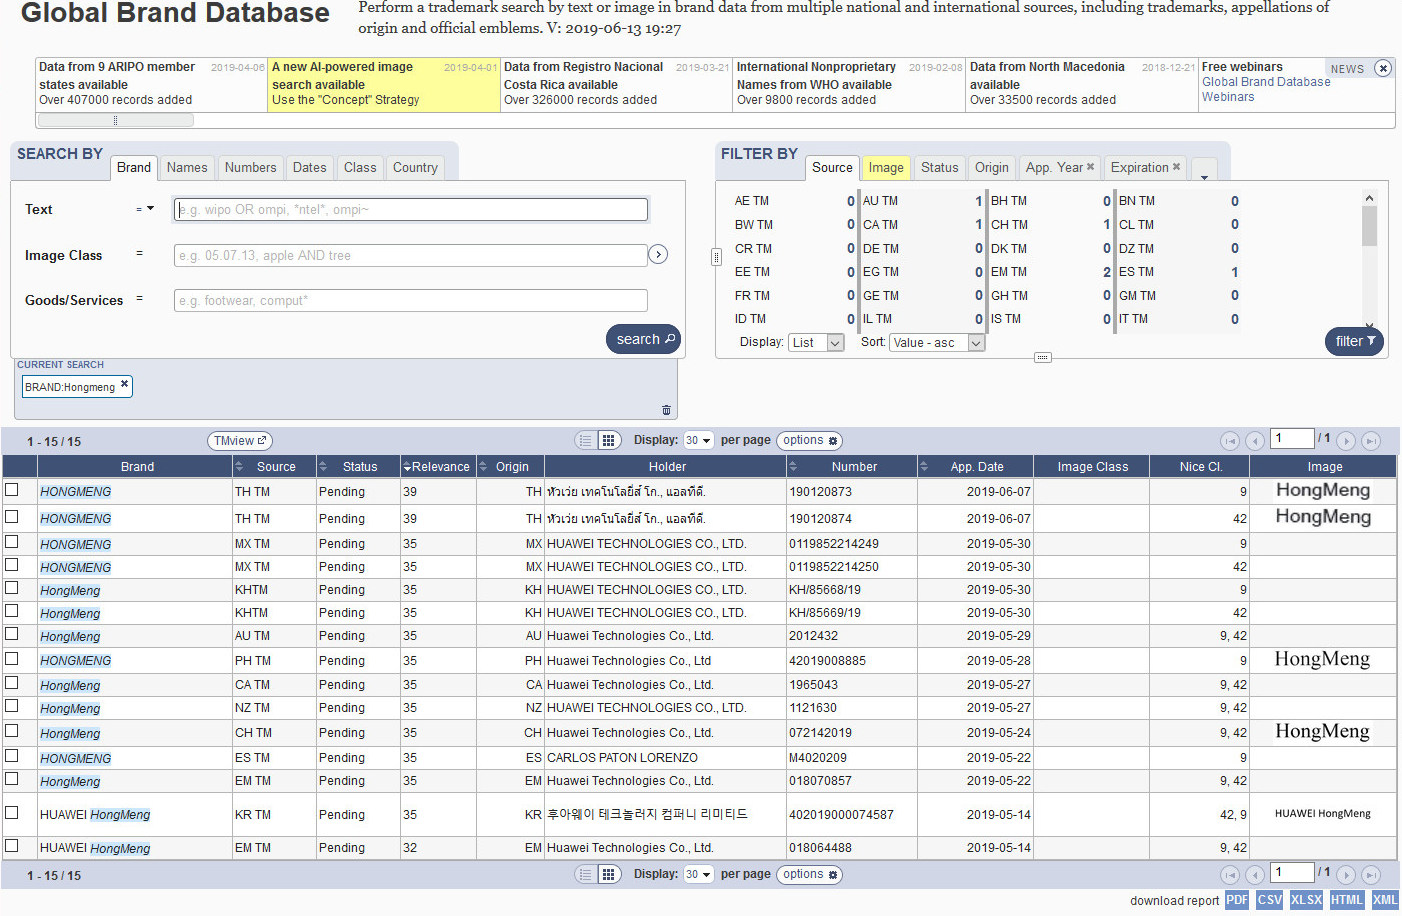Click the filter panel bottom resize handle
Image resolution: width=1402 pixels, height=916 pixels.
(x=1042, y=357)
